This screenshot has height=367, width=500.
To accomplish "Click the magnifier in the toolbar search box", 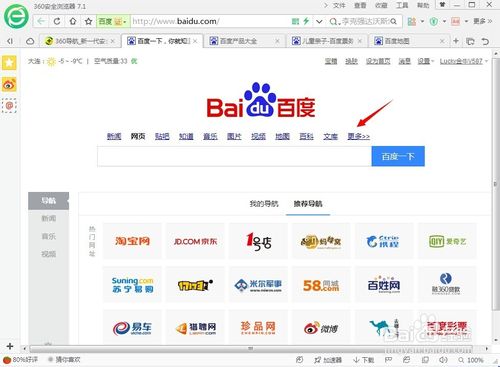I will pos(394,22).
